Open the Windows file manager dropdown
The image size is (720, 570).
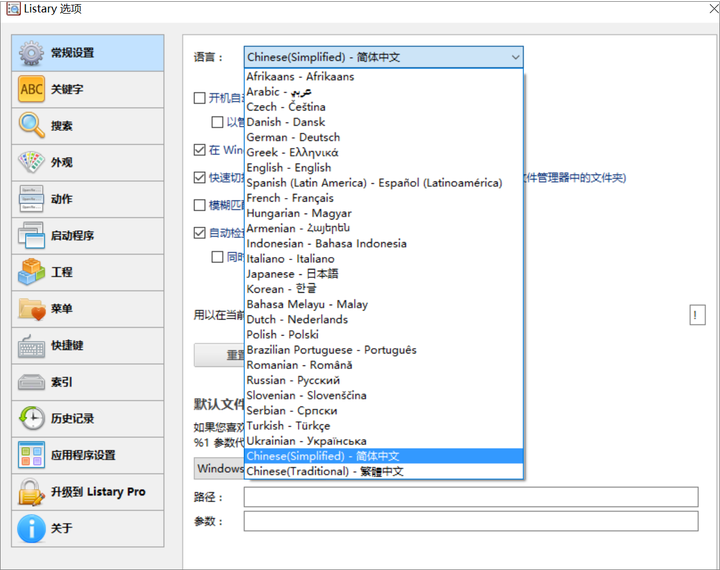click(x=219, y=468)
